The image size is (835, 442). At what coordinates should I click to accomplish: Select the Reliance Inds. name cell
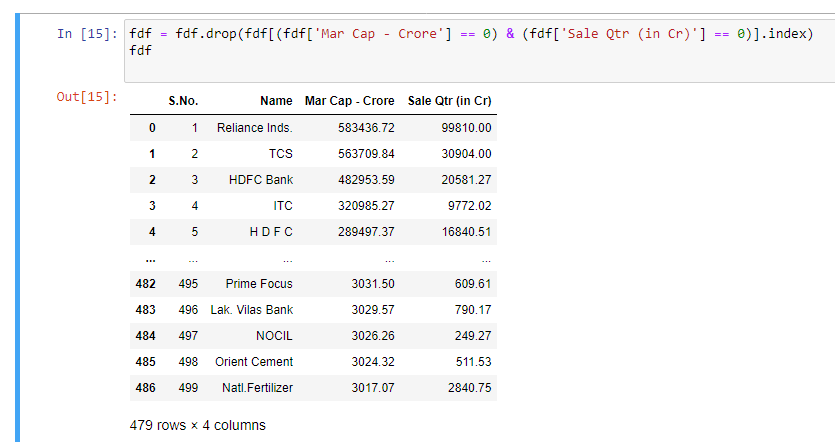point(255,128)
